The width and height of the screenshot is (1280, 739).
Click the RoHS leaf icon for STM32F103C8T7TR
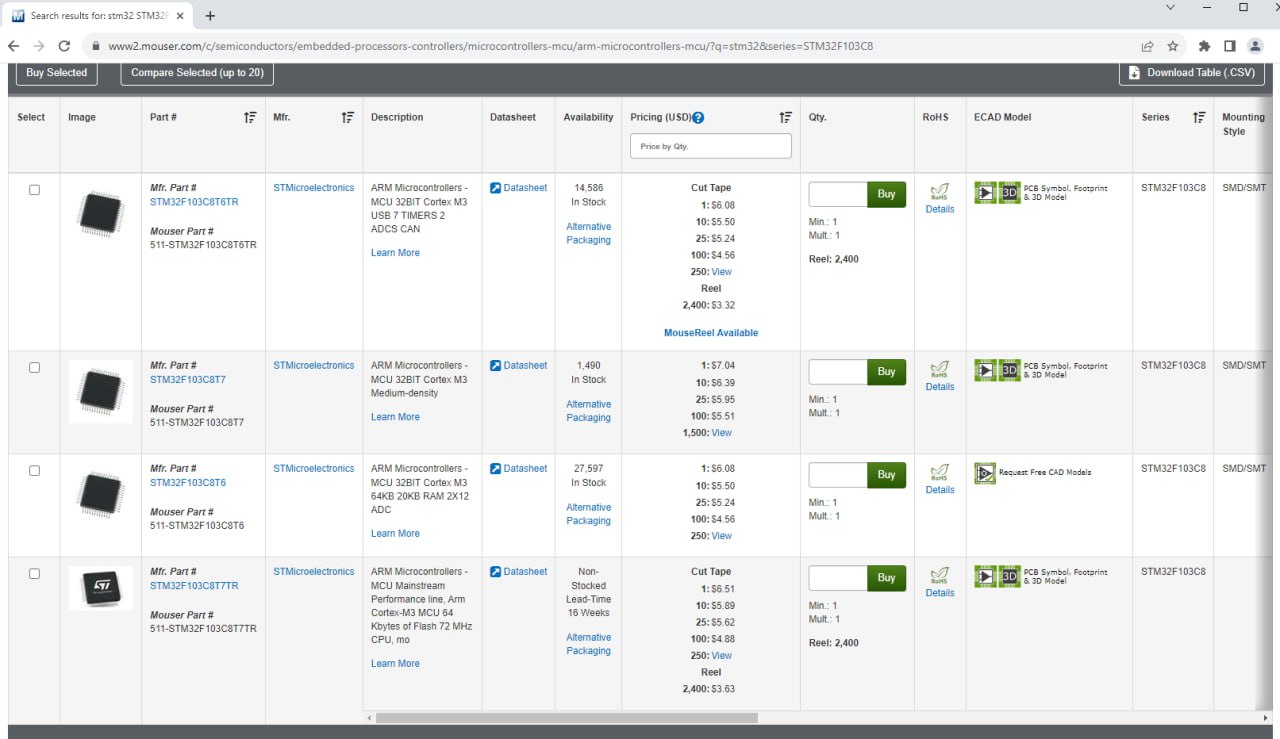(x=939, y=575)
